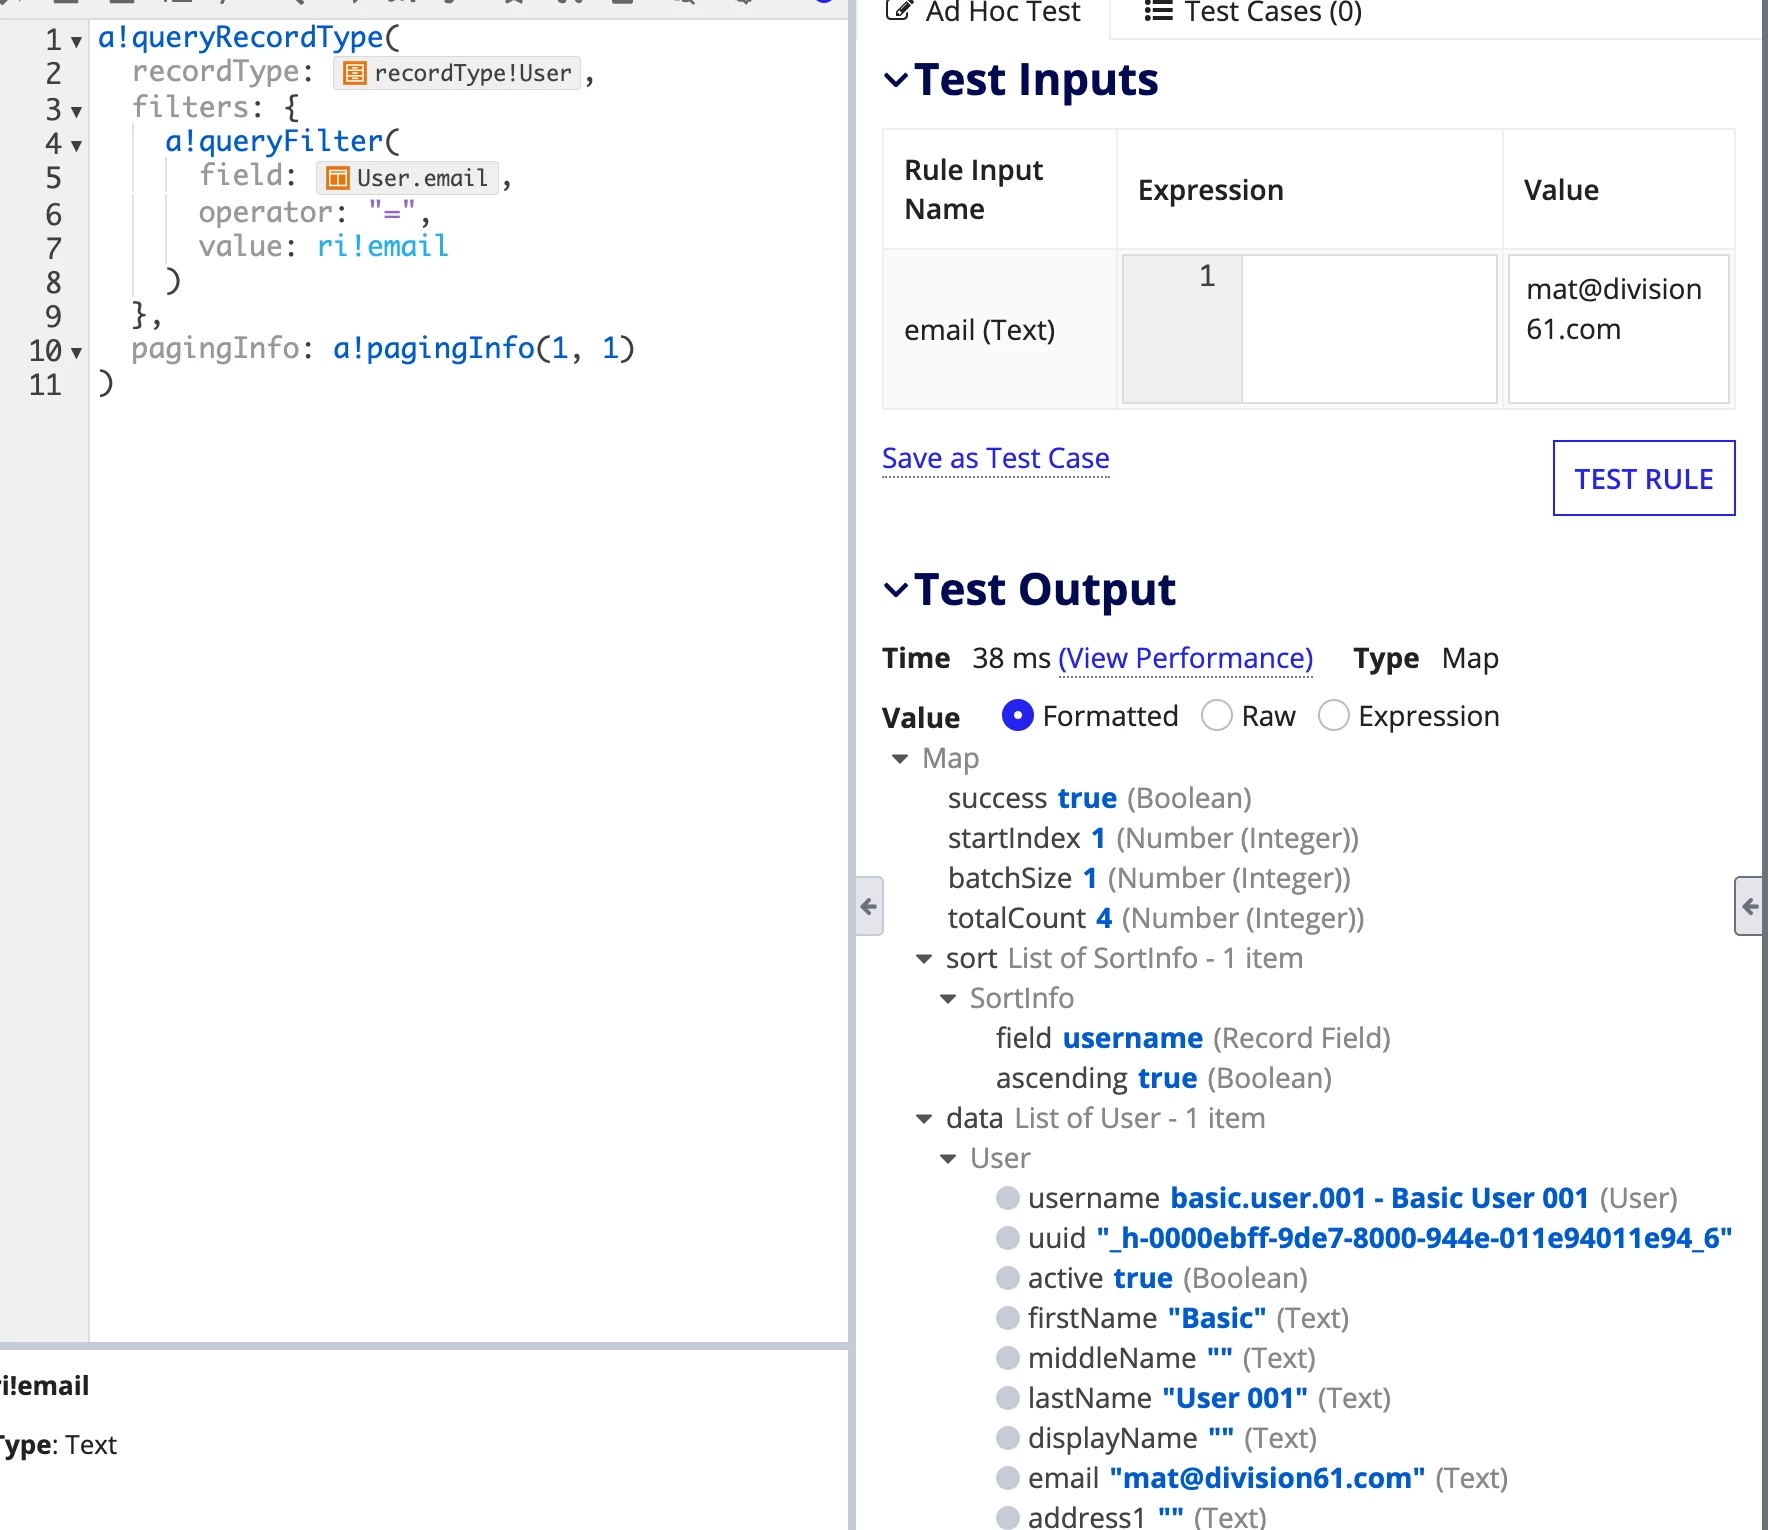The width and height of the screenshot is (1768, 1530).
Task: Click the Rule Input Name column header
Action: pos(999,189)
